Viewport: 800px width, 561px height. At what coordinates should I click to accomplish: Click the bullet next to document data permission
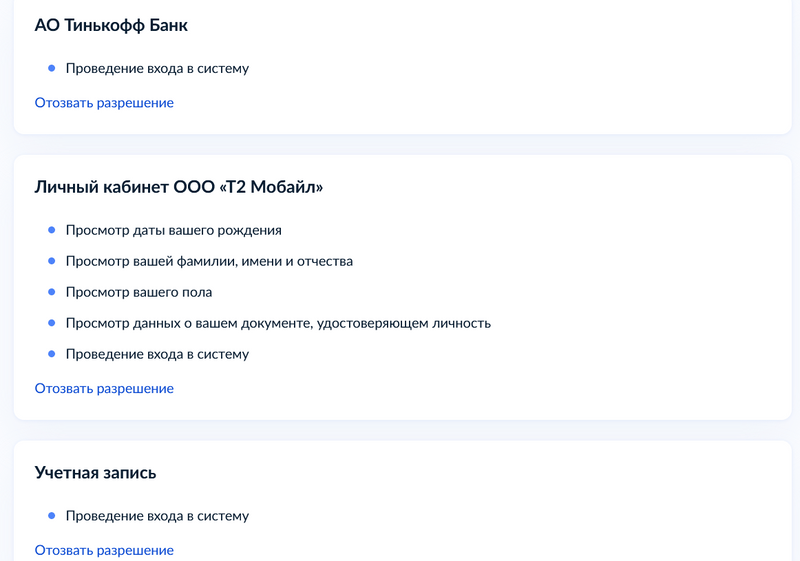tap(51, 323)
